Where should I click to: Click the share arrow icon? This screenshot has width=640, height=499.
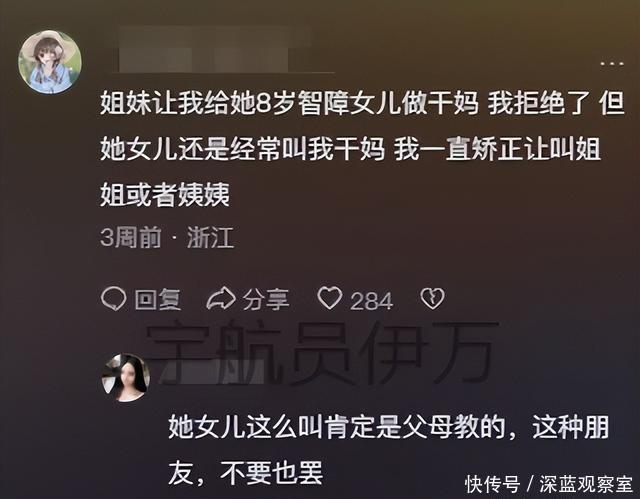click(x=221, y=299)
